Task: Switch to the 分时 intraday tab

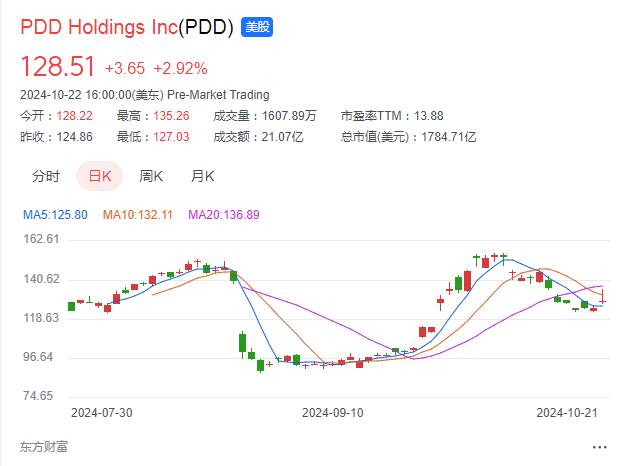Action: (46, 176)
